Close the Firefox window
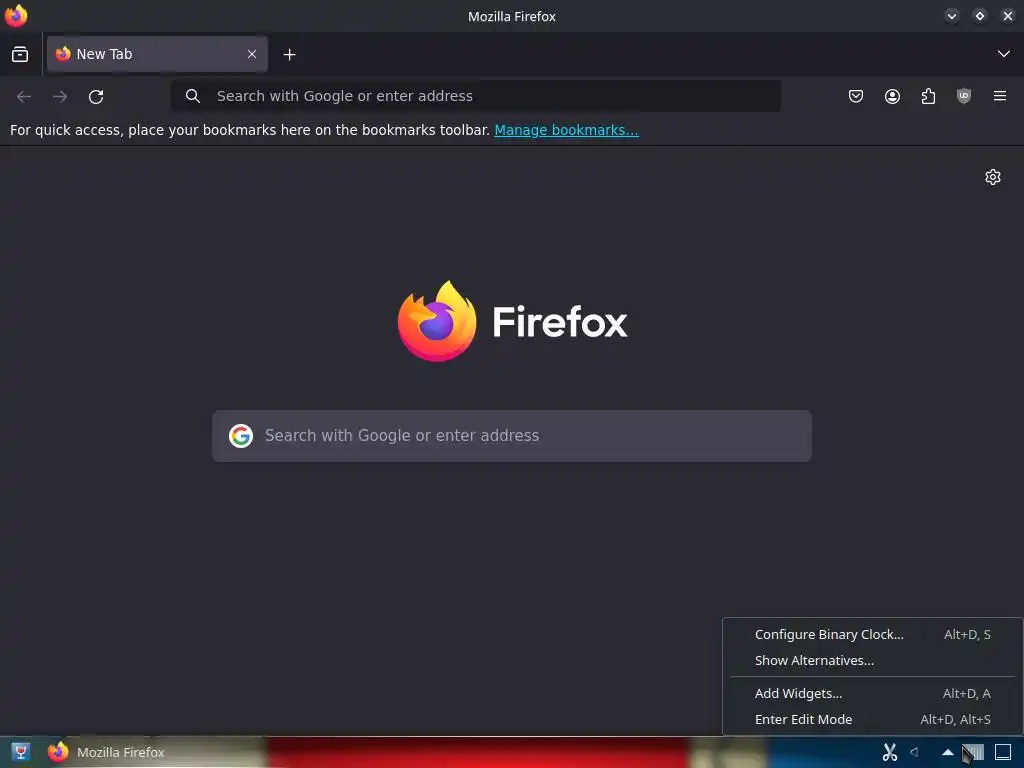The image size is (1024, 768). 1008,16
